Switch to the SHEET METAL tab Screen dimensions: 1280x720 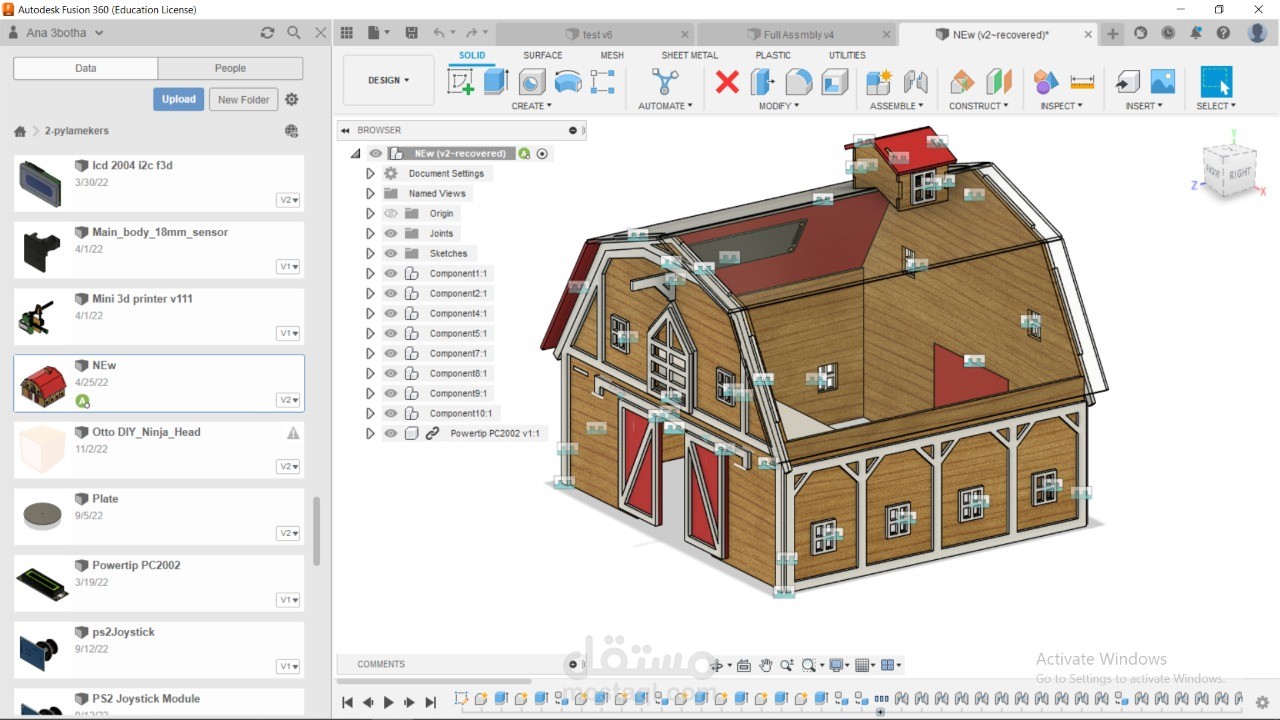click(689, 55)
